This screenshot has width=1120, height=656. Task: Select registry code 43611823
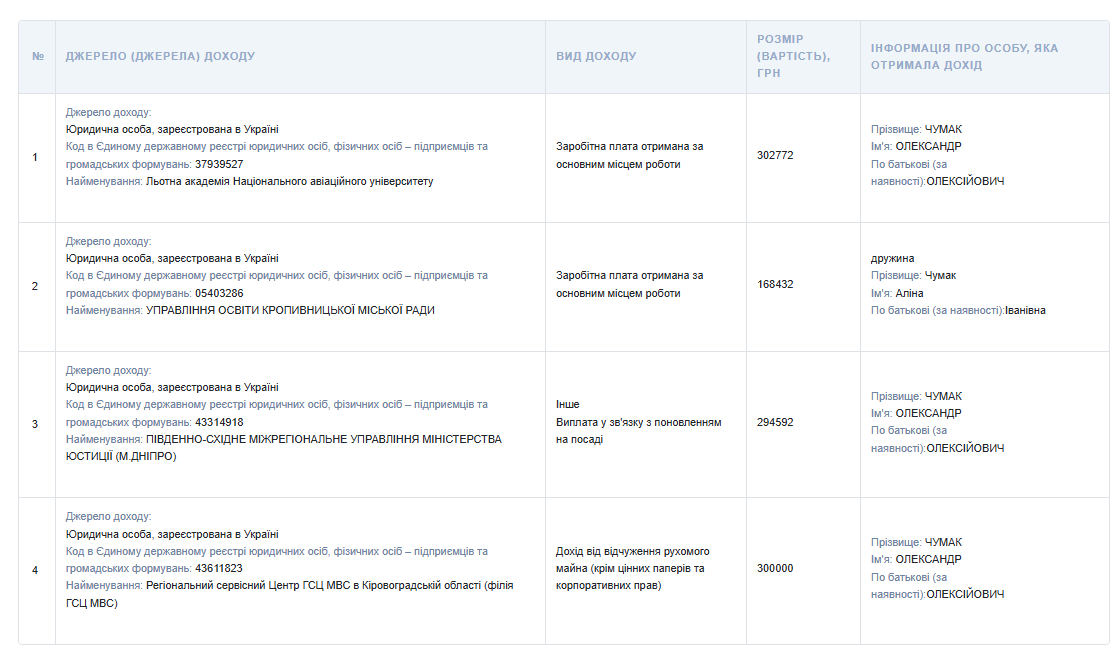[219, 568]
